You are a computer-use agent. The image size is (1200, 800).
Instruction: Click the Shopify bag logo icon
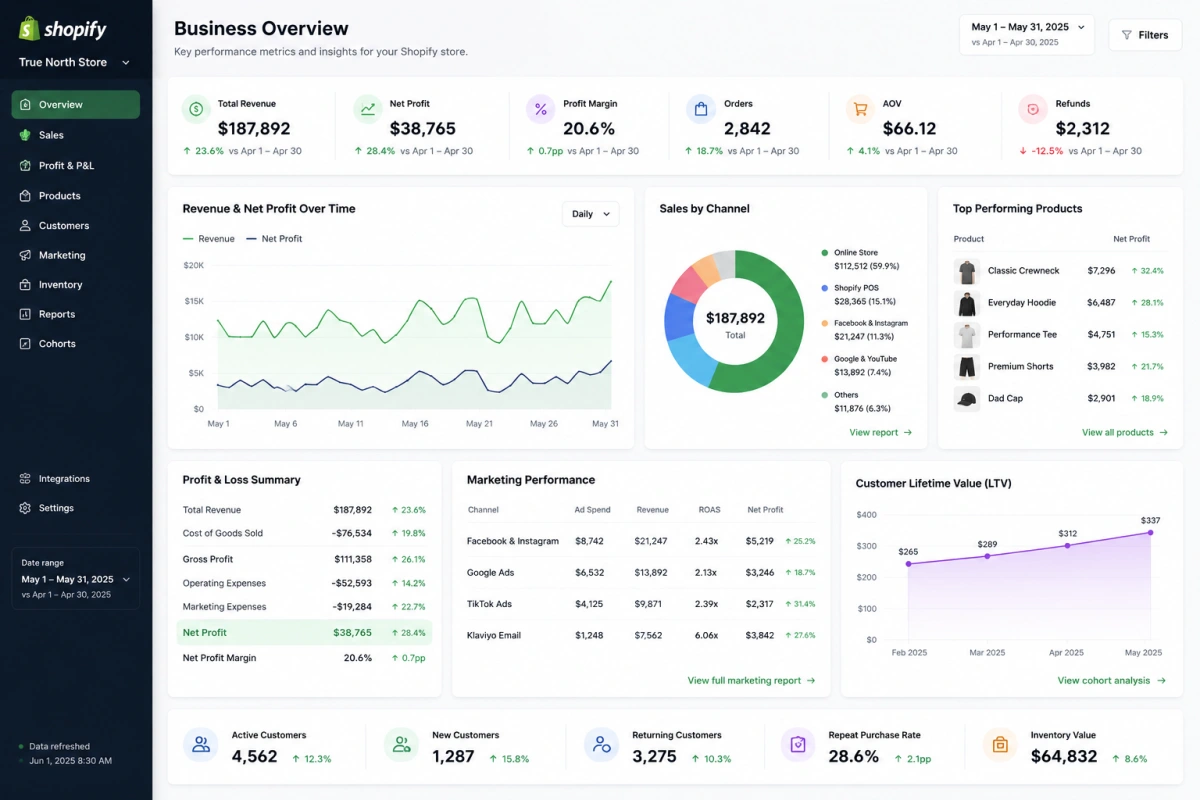(x=28, y=28)
